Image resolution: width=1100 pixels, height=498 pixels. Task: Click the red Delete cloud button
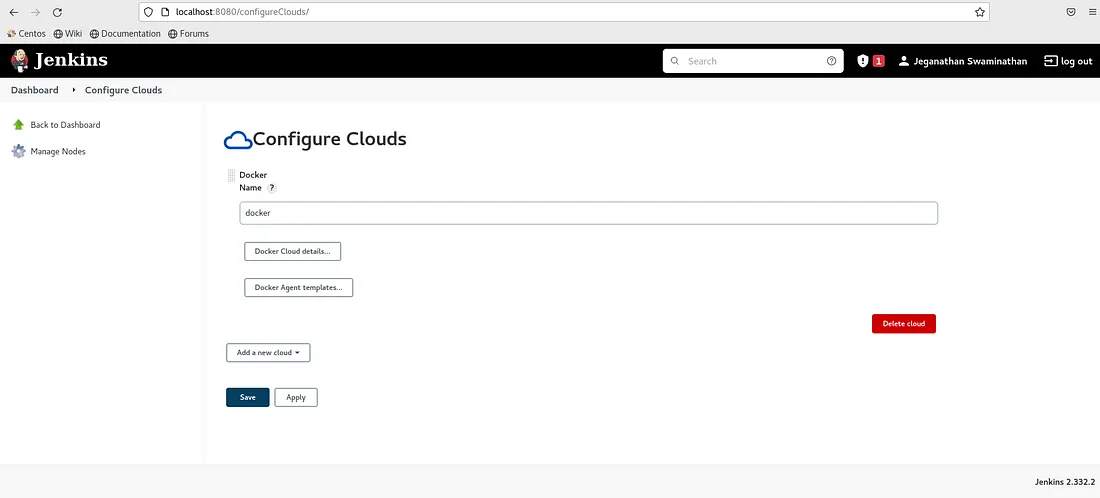[x=904, y=323]
